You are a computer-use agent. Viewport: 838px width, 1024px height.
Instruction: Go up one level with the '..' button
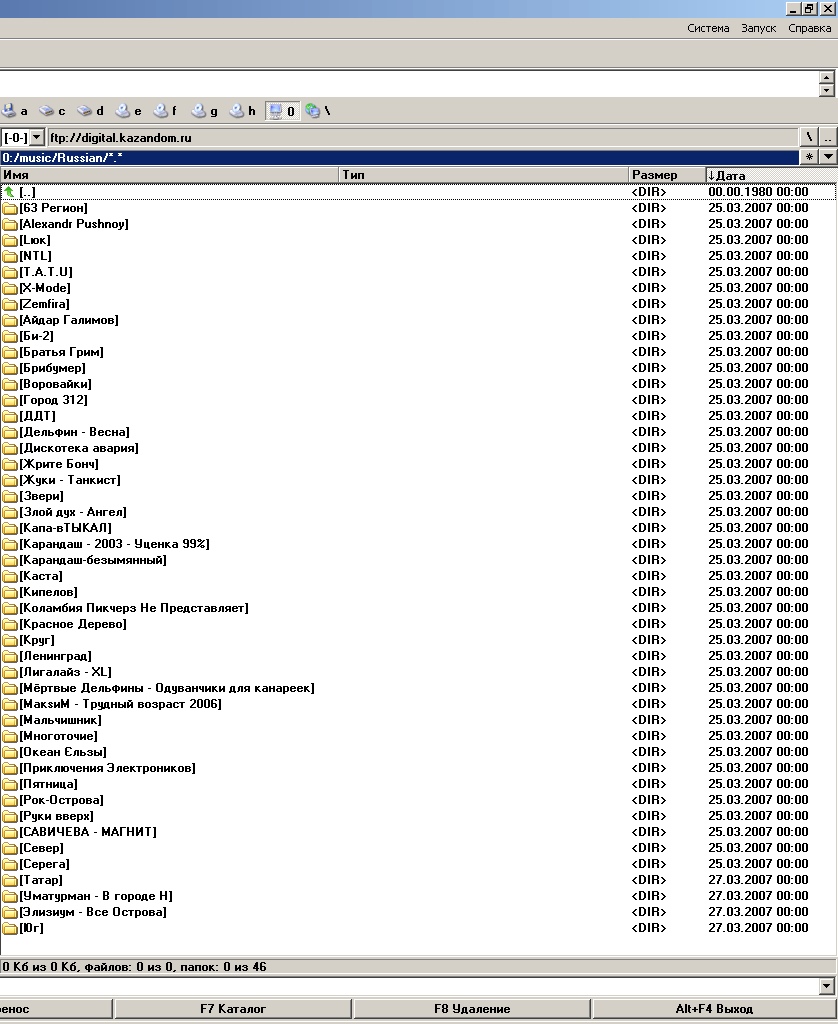[828, 137]
